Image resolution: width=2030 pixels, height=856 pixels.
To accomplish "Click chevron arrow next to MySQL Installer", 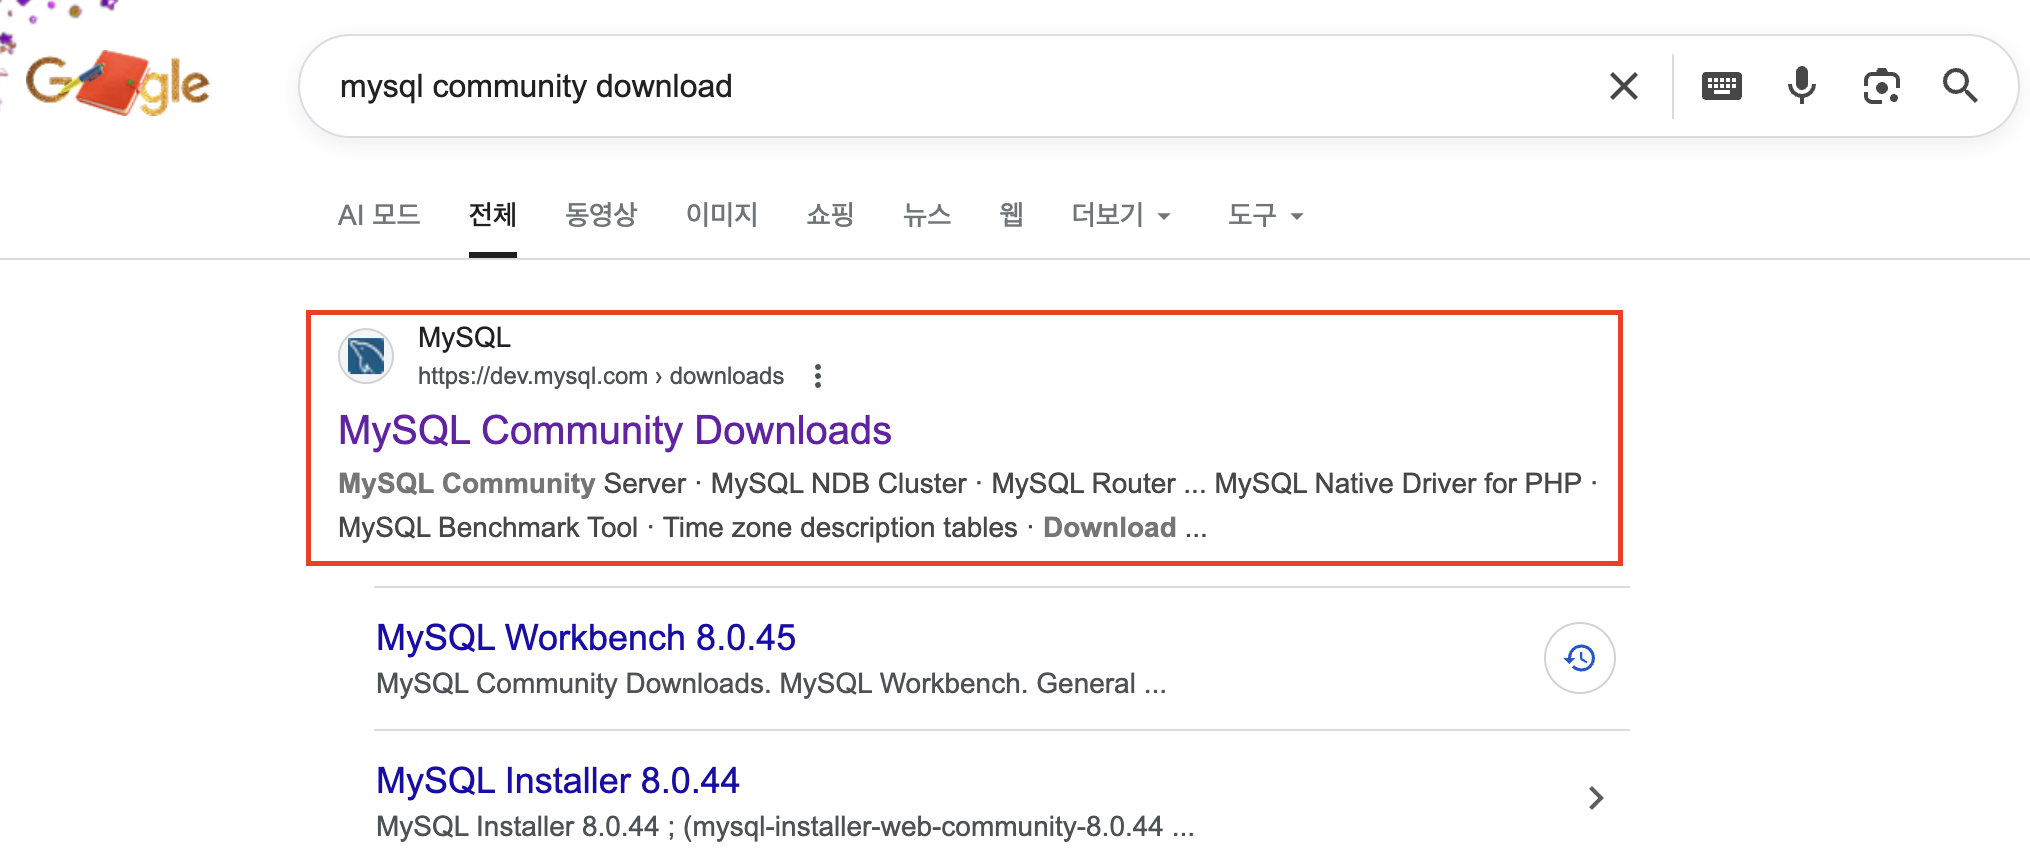I will pyautogui.click(x=1596, y=798).
